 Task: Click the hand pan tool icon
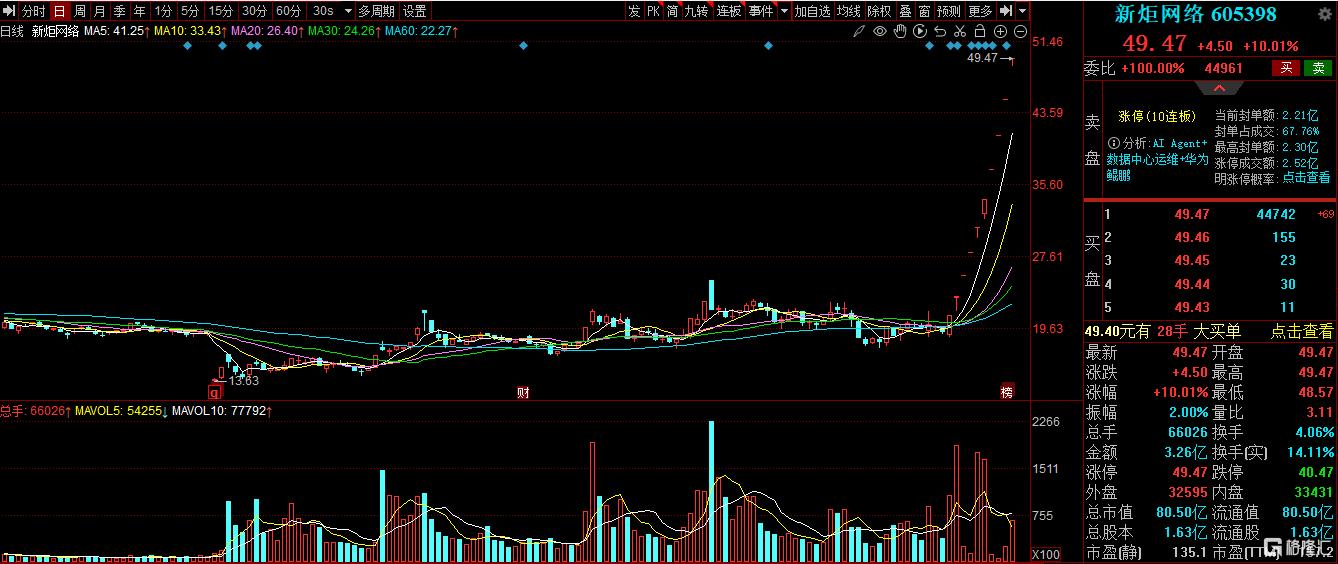tap(900, 31)
